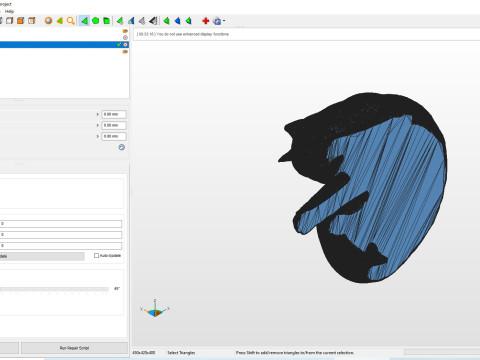Image resolution: width=480 pixels, height=360 pixels.
Task: Click the red circle icon in the selected row
Action: coord(125,44)
